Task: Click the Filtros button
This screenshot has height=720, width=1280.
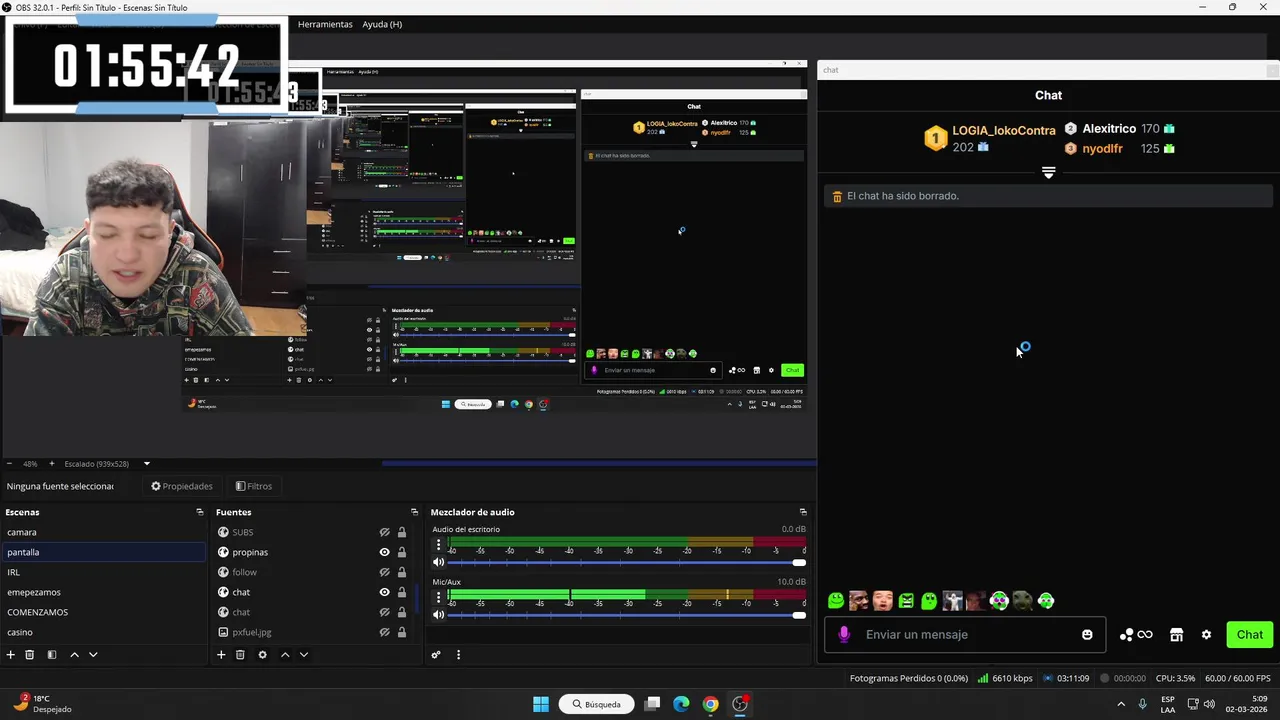Action: 254,486
